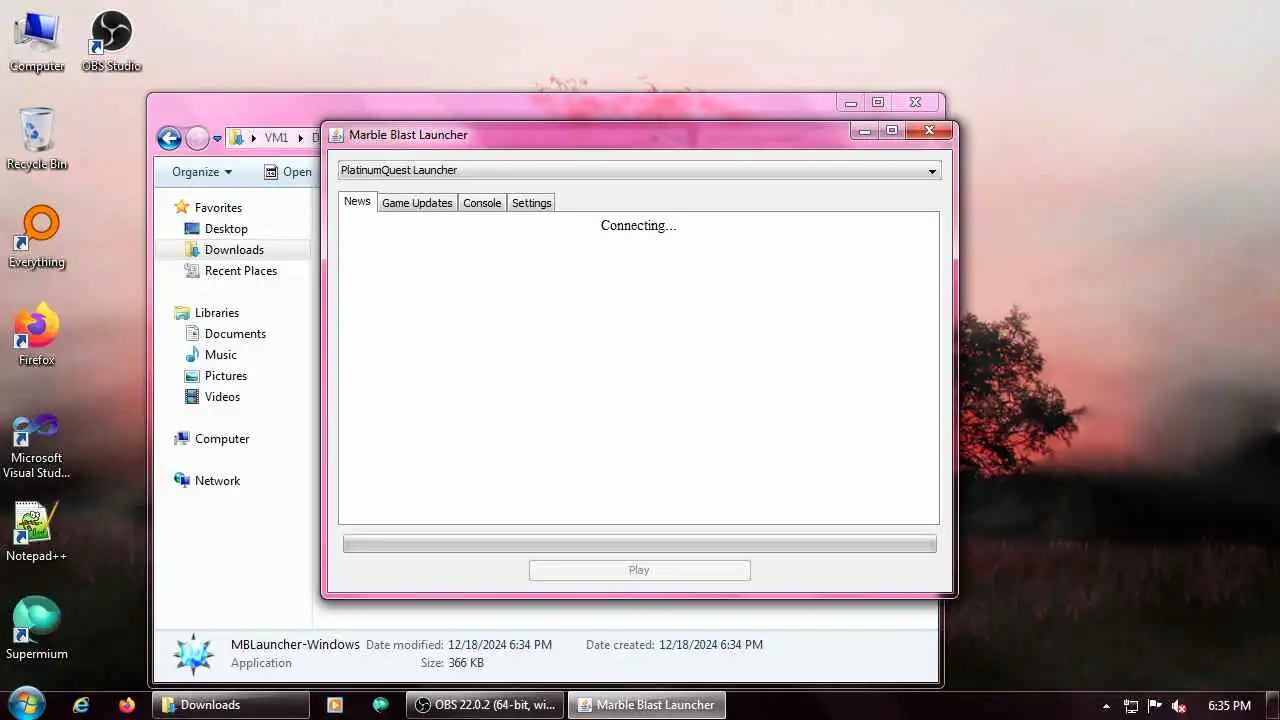Open the Pictures library

pyautogui.click(x=215, y=376)
